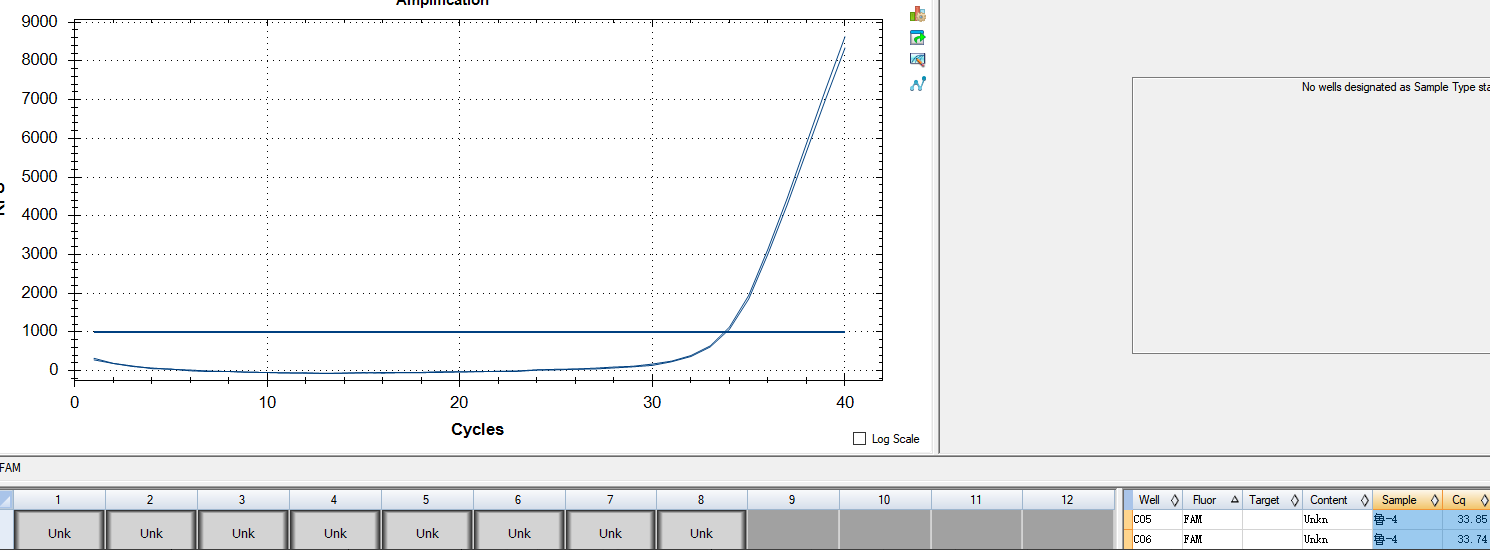Click the Unk well under column 2
1490x550 pixels.
click(x=151, y=531)
